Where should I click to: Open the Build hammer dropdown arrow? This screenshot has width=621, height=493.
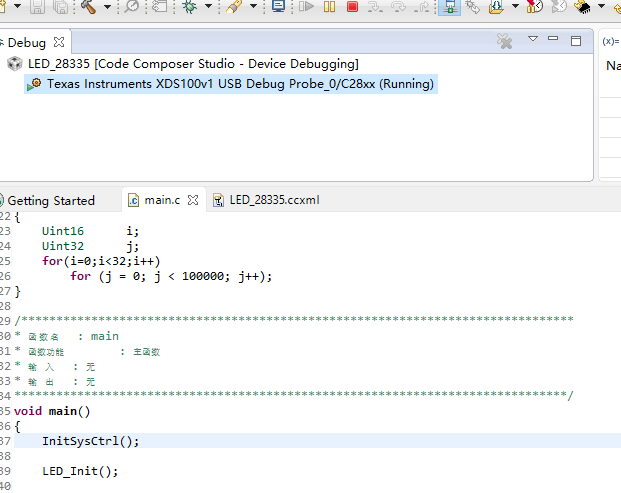[x=107, y=6]
